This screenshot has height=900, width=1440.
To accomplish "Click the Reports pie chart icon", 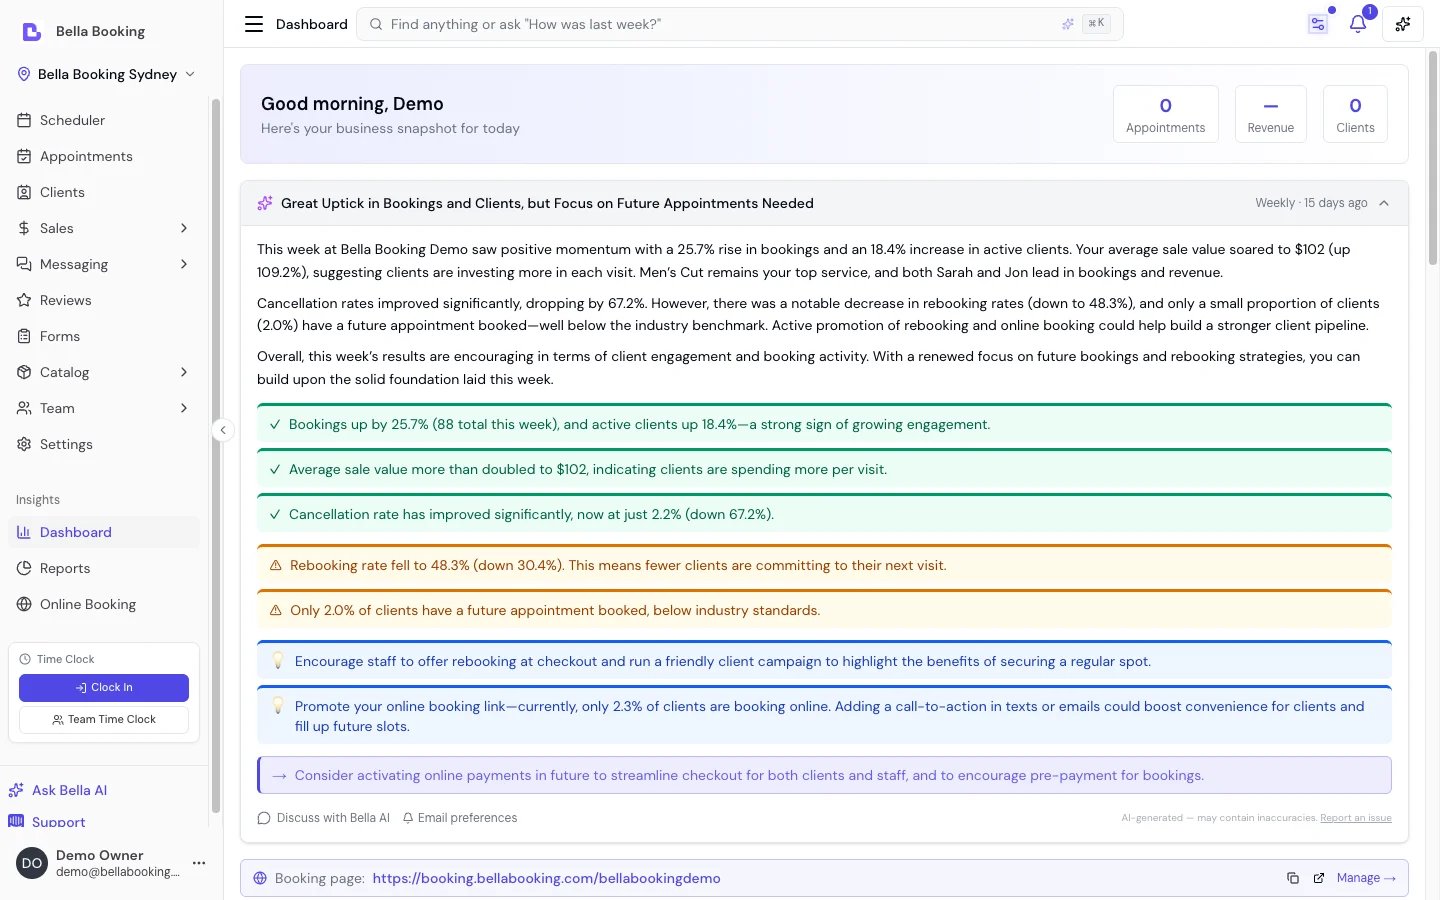I will coord(24,568).
